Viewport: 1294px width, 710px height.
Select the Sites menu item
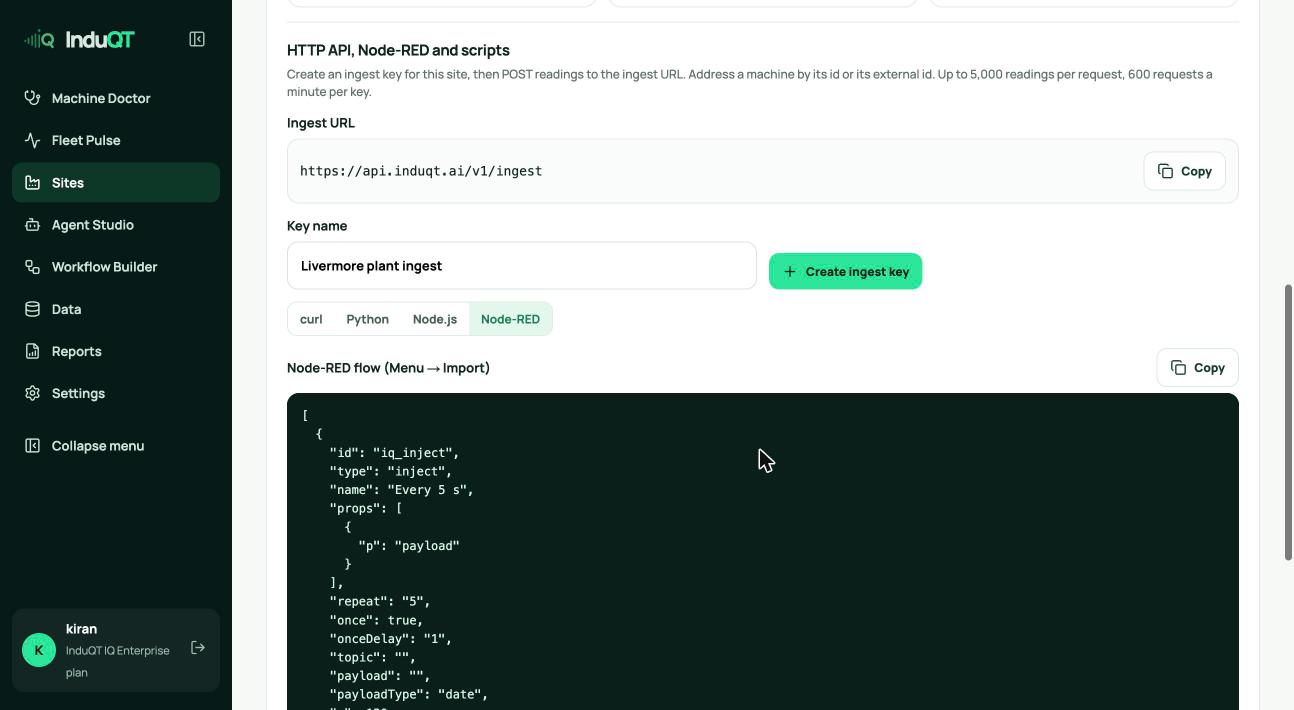point(116,183)
